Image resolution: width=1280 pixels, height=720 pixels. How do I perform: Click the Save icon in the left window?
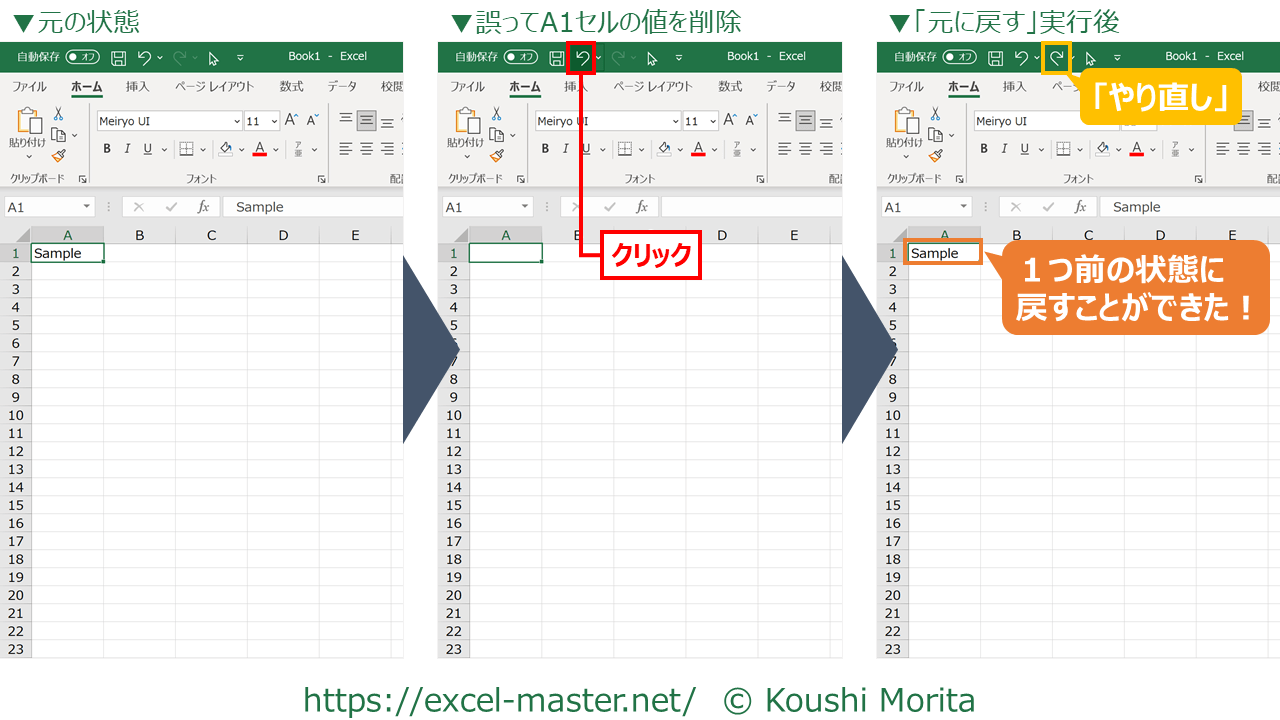118,58
